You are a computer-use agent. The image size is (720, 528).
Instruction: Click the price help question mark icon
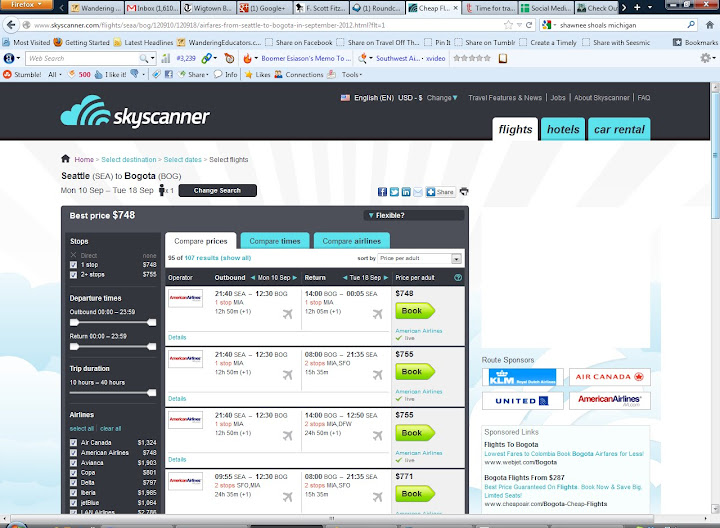458,277
